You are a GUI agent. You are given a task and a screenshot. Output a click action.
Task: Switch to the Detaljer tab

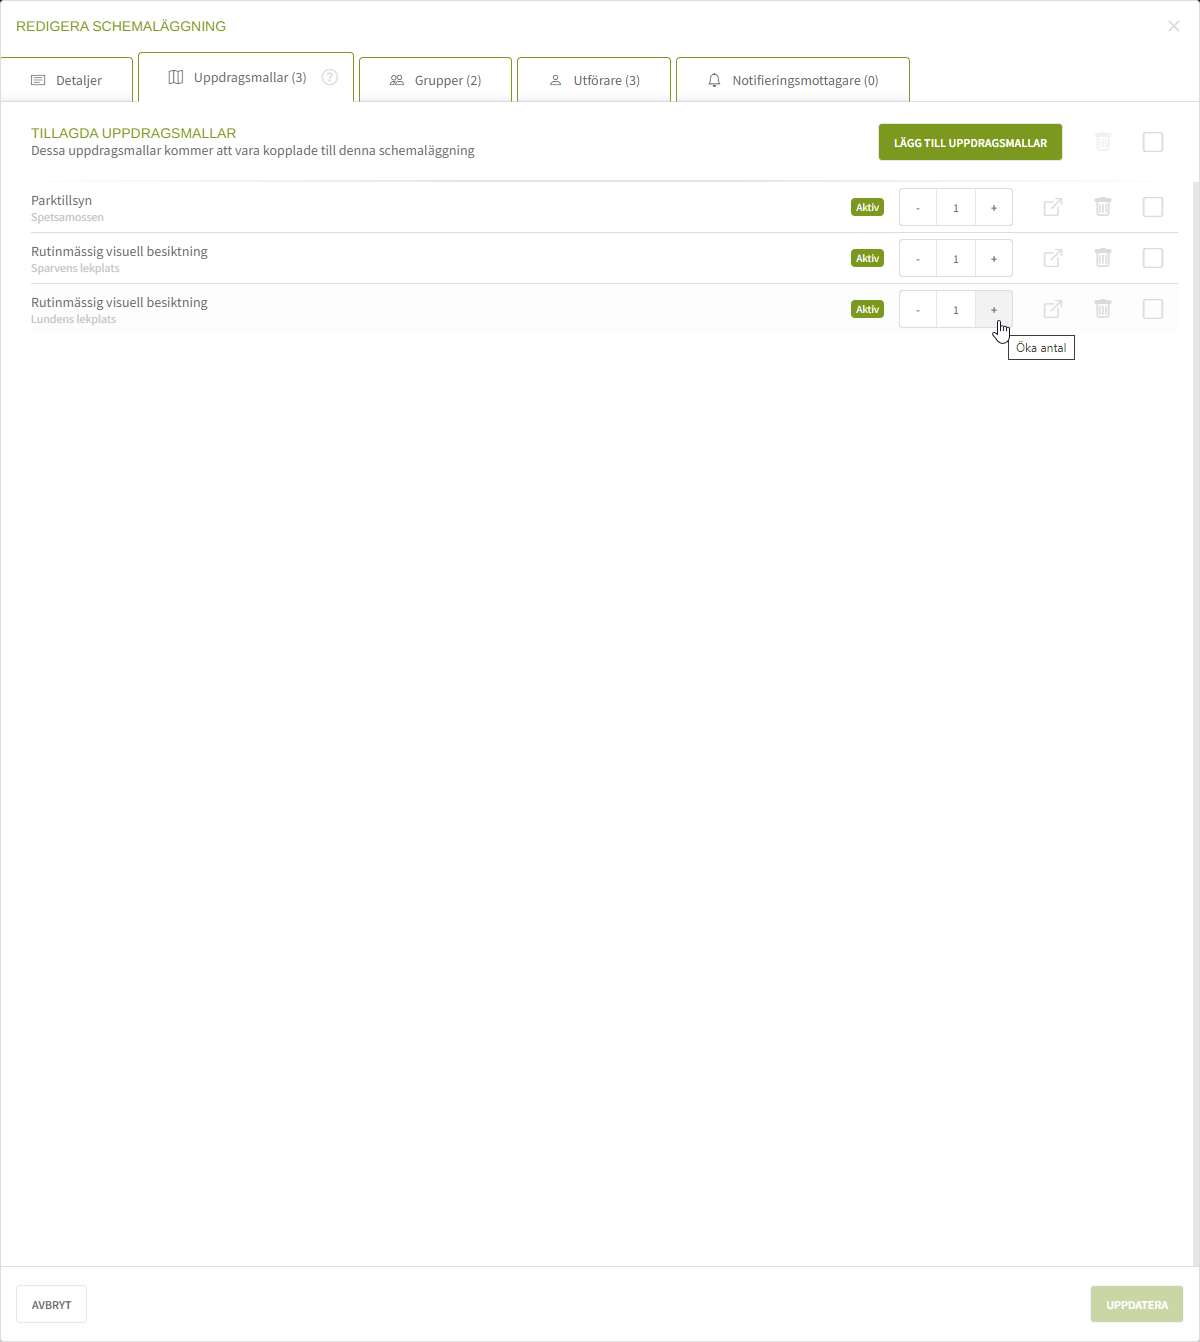pyautogui.click(x=67, y=80)
